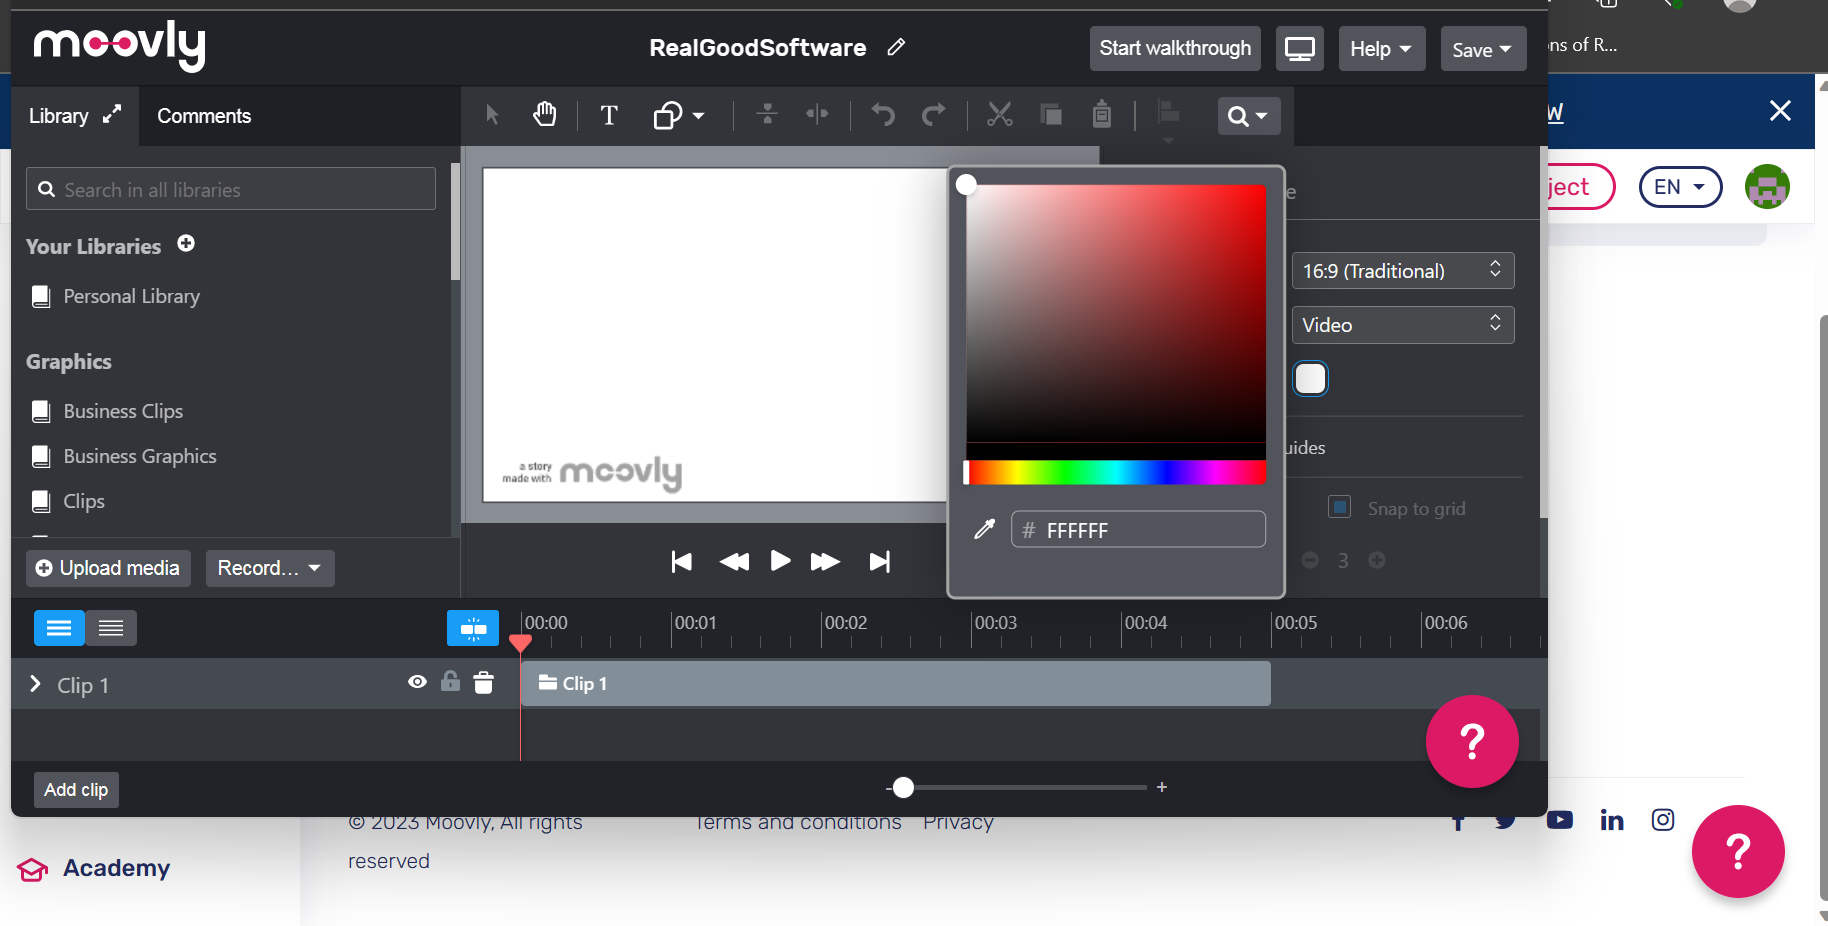Image resolution: width=1828 pixels, height=926 pixels.
Task: Hide Clip 1 with the eye icon
Action: pos(417,682)
